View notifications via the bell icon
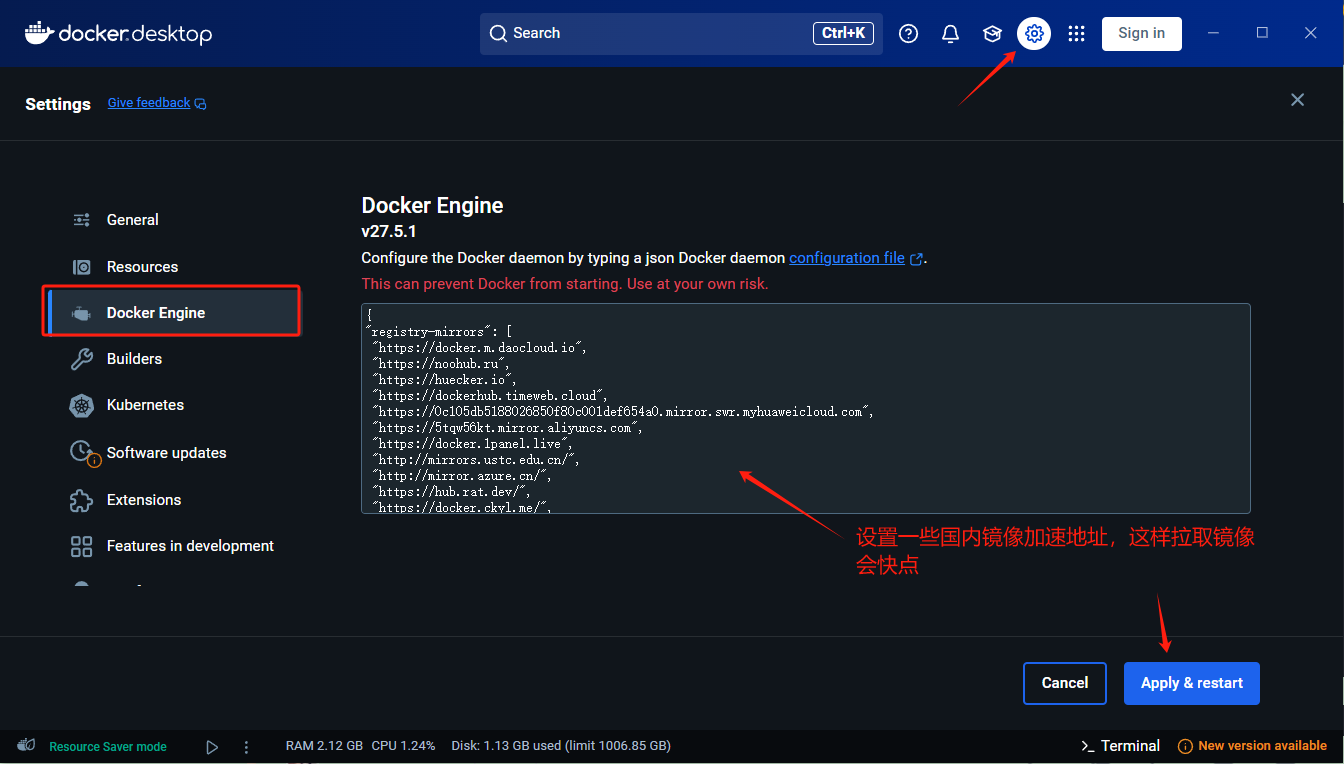Screen dimensions: 1344x764 click(x=950, y=33)
